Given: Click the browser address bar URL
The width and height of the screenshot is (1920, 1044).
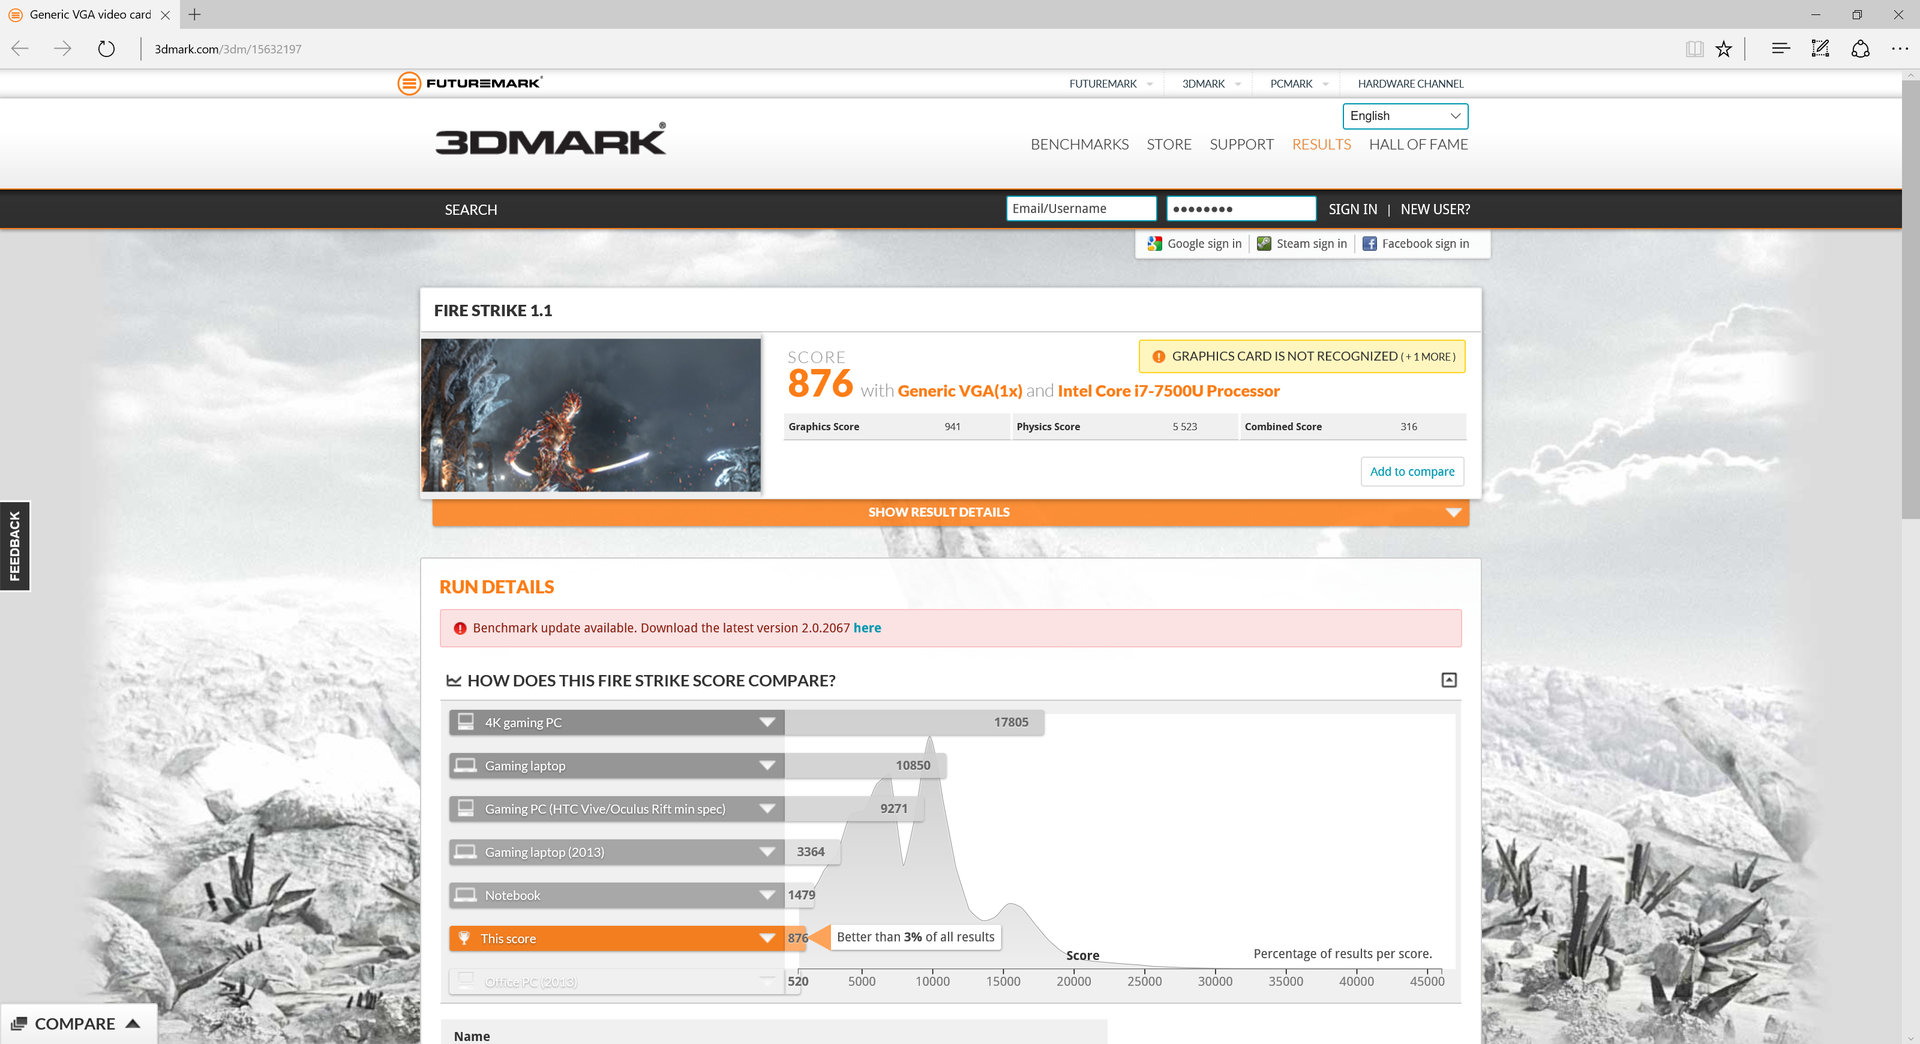Looking at the screenshot, I should coord(228,49).
